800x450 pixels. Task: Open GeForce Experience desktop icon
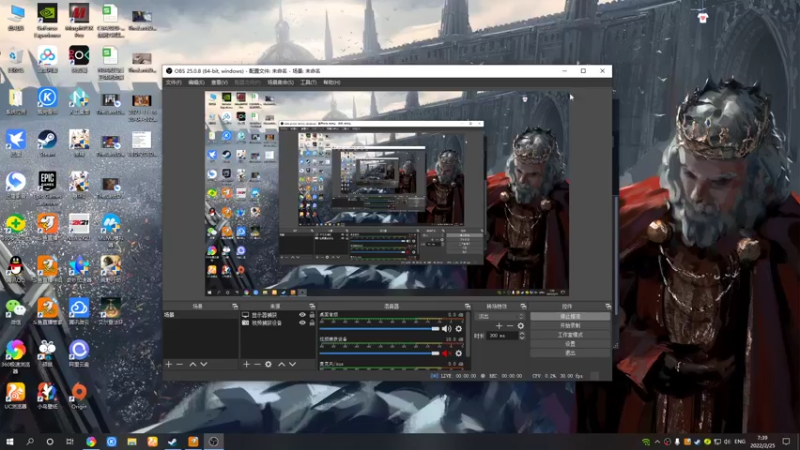click(47, 20)
